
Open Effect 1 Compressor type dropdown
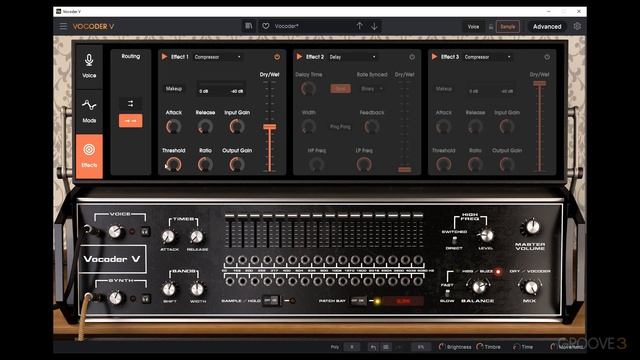point(217,57)
